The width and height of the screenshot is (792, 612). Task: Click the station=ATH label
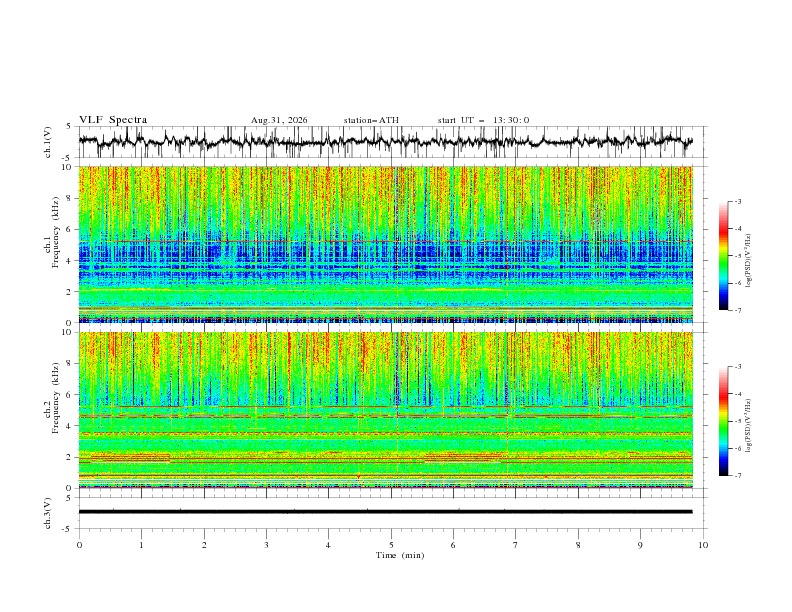[371, 120]
